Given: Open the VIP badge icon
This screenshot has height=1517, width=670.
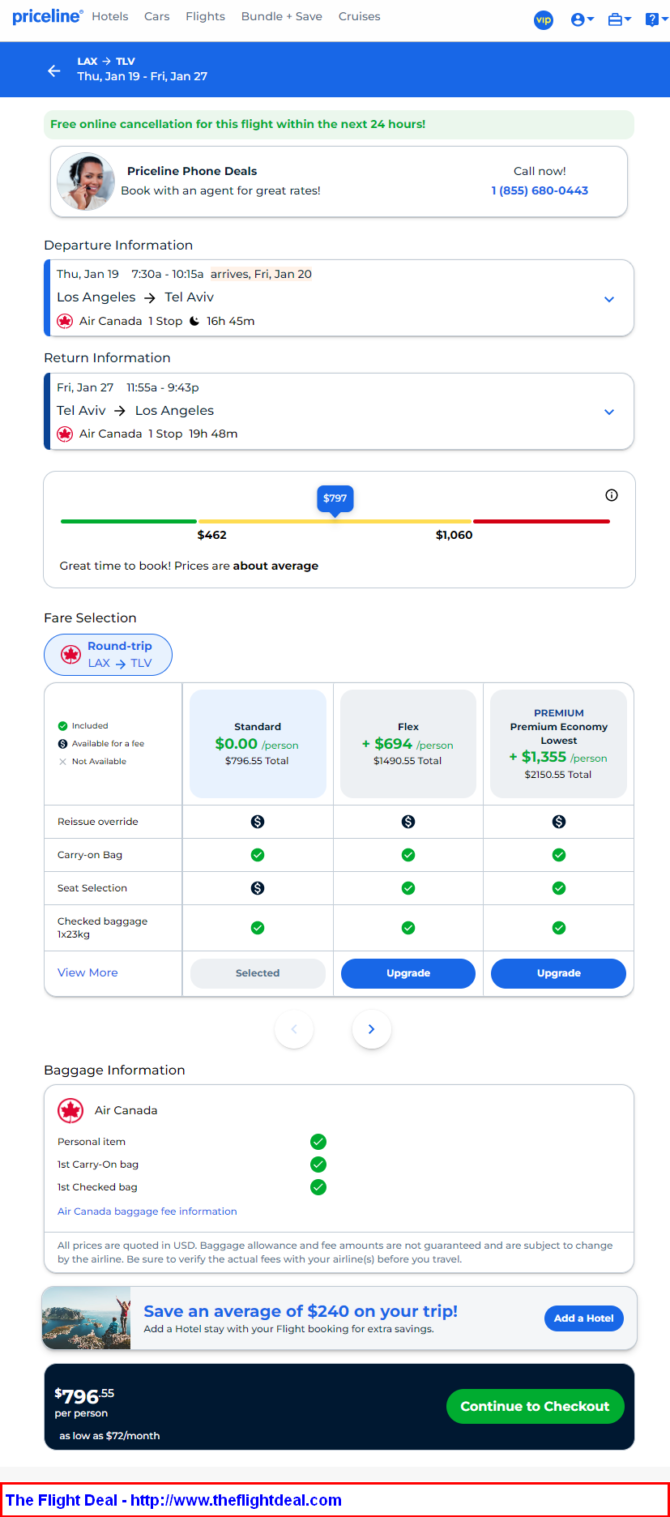Looking at the screenshot, I should 543,19.
